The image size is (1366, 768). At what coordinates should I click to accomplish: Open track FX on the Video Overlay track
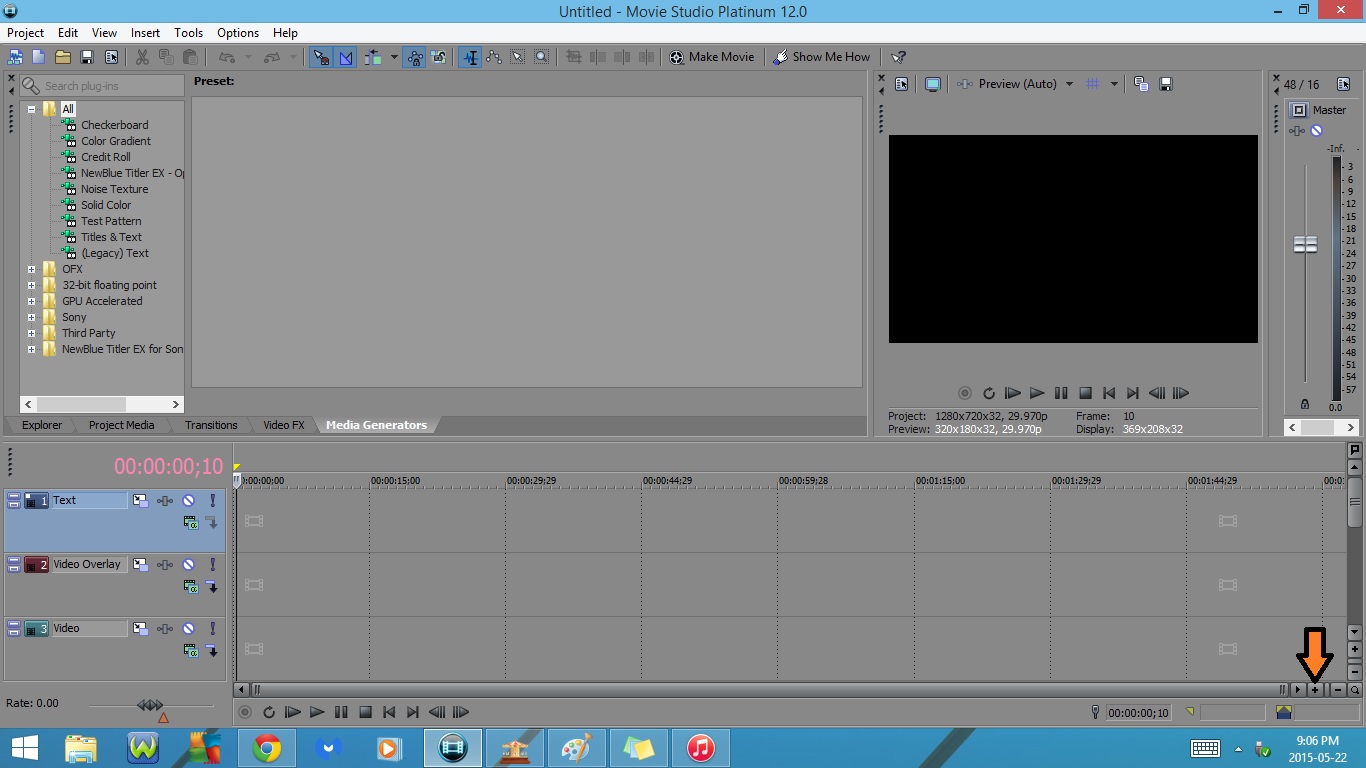[165, 564]
